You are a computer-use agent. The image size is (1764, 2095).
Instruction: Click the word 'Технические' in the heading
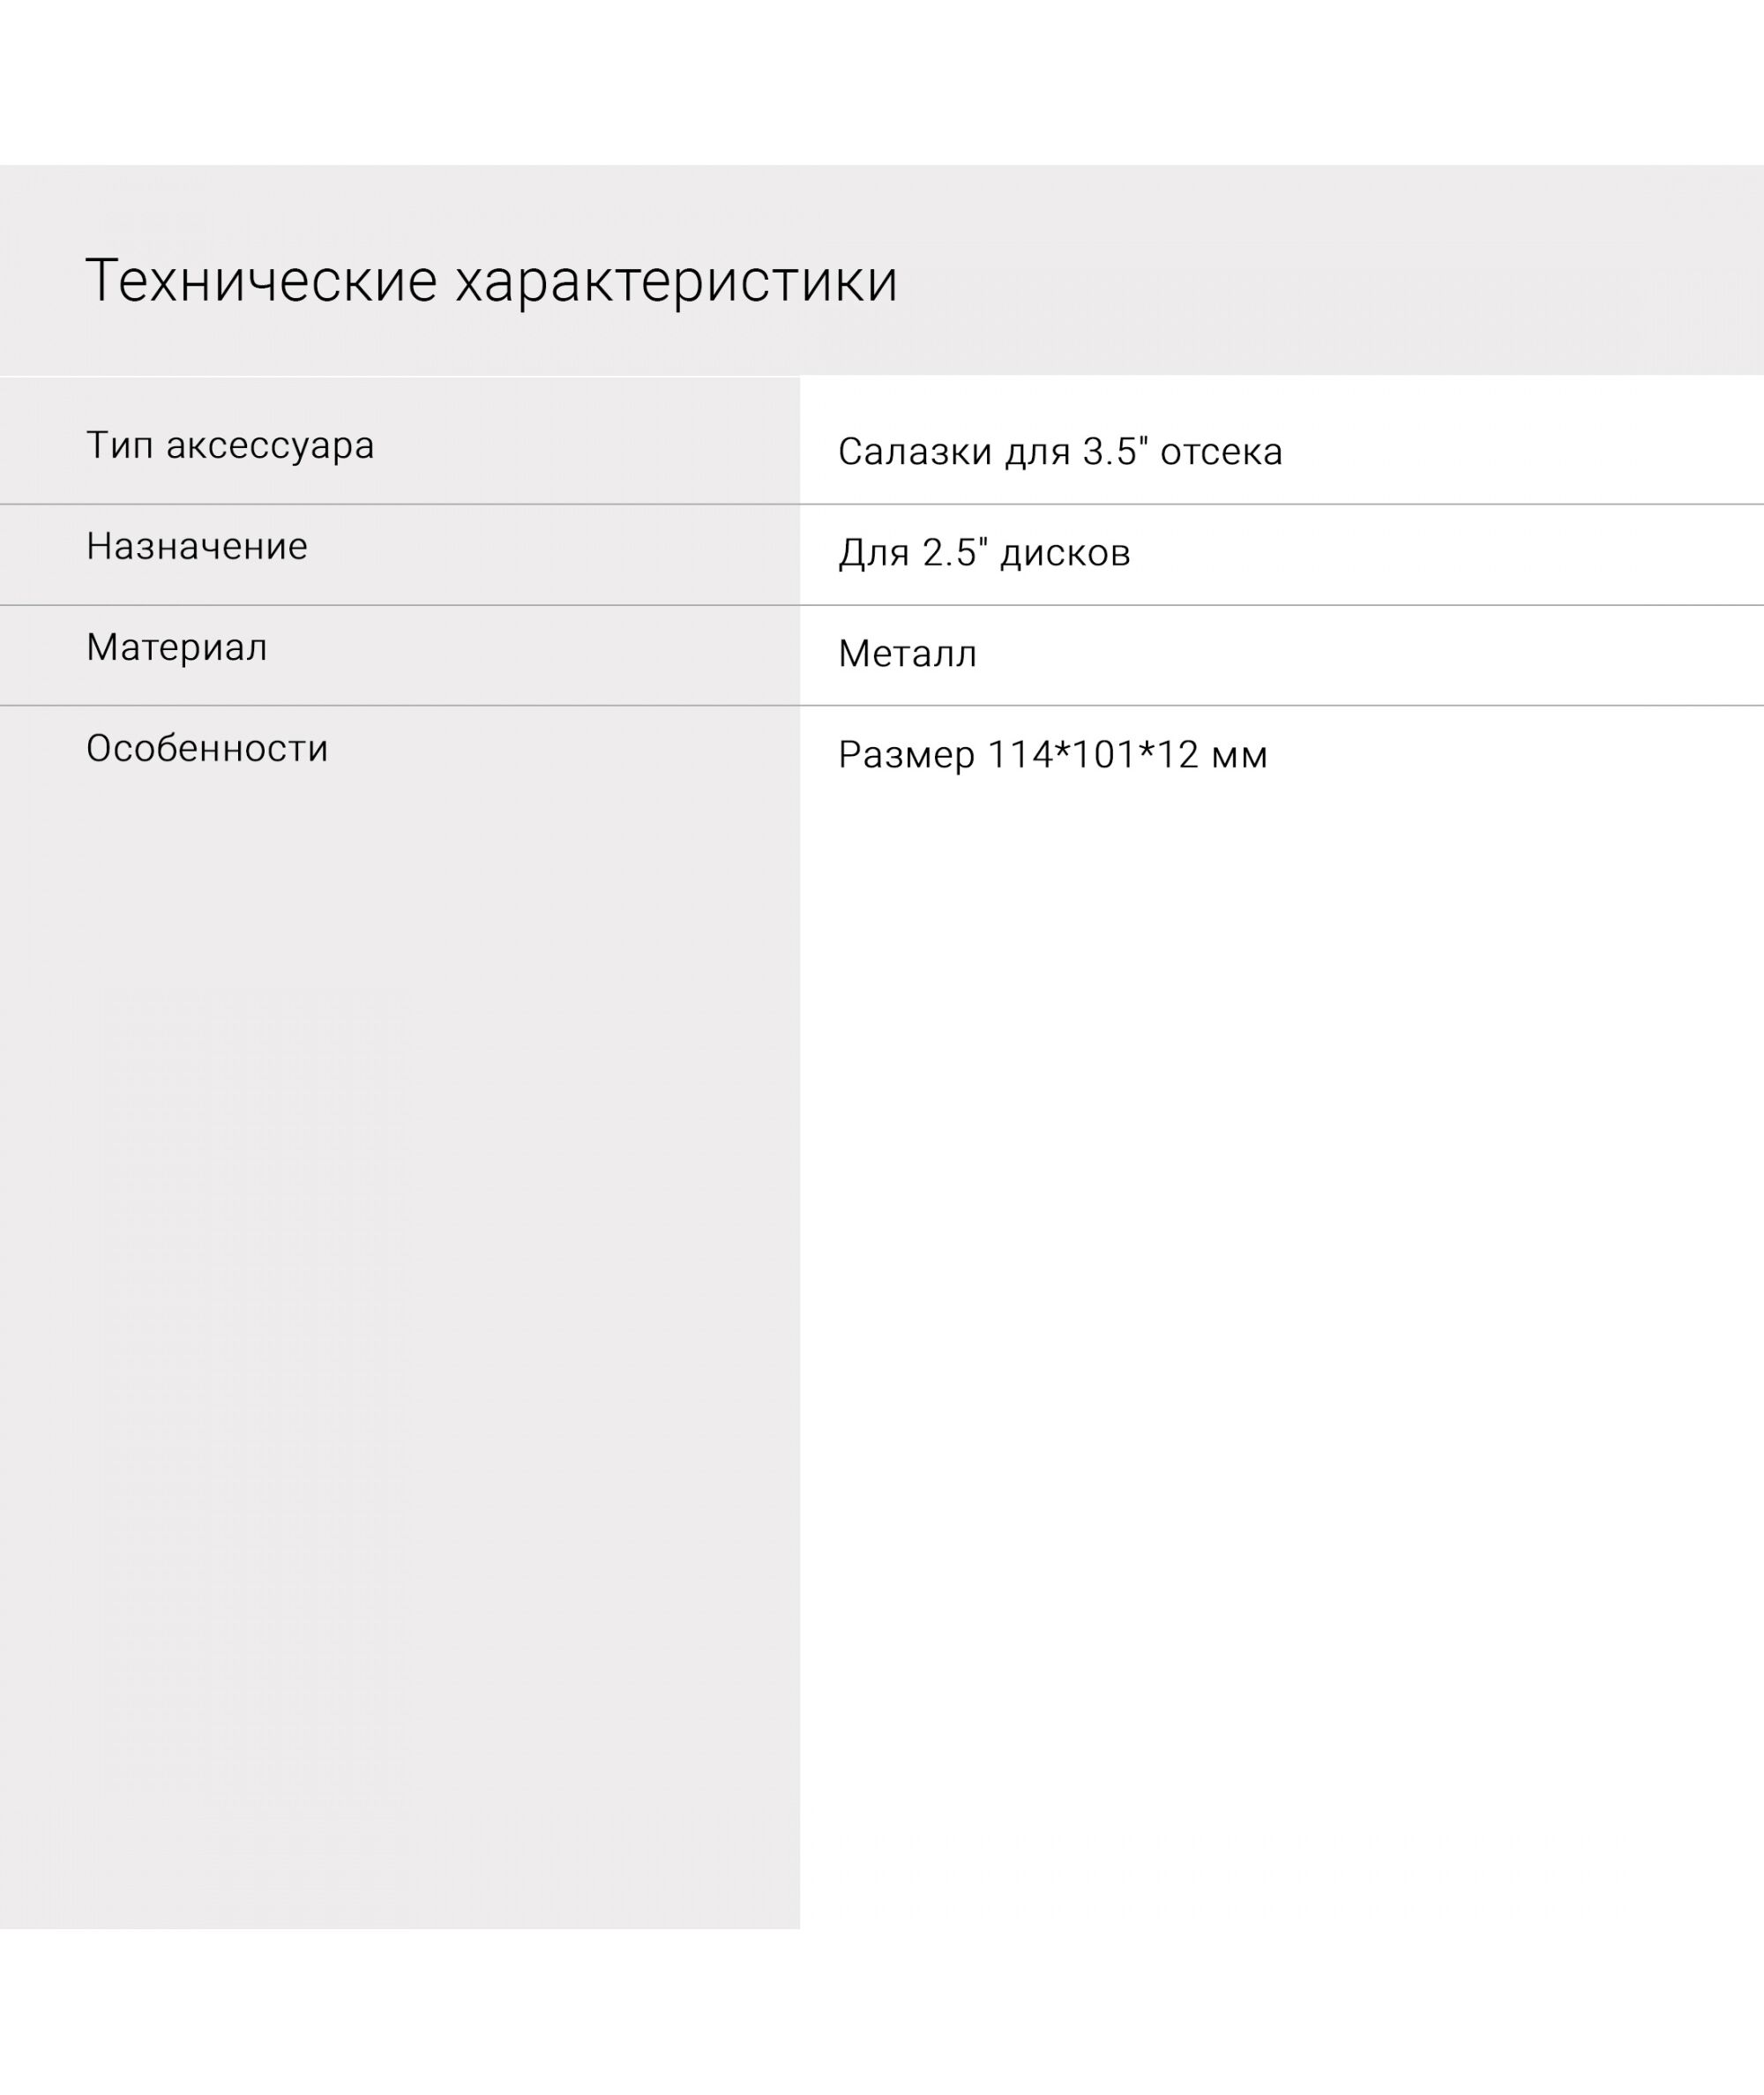point(261,281)
